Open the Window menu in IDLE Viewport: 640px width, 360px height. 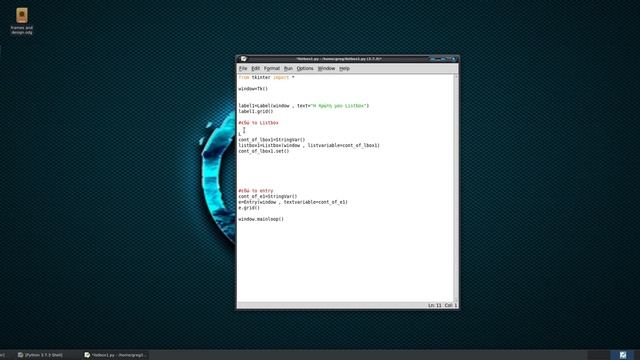(x=326, y=69)
